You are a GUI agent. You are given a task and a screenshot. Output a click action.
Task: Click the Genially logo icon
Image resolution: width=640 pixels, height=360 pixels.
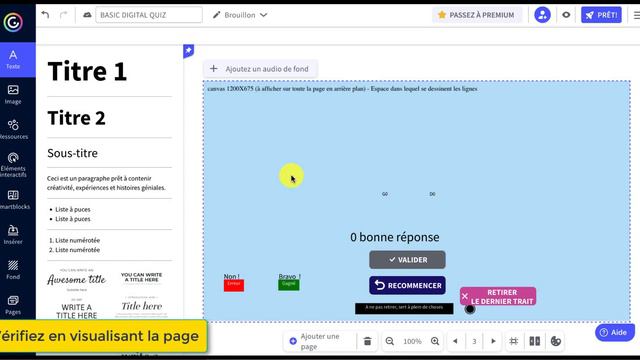(x=13, y=22)
